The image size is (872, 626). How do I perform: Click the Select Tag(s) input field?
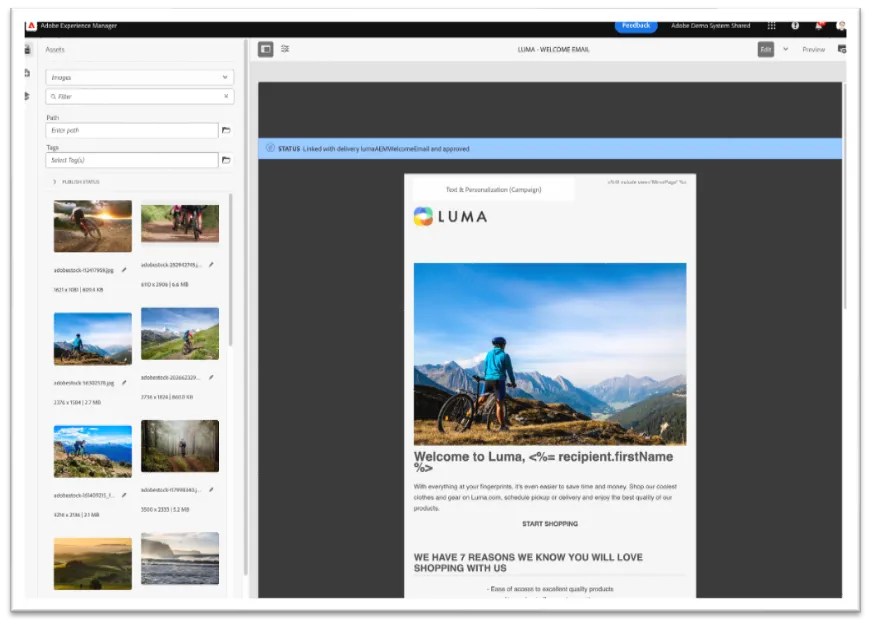(x=132, y=160)
